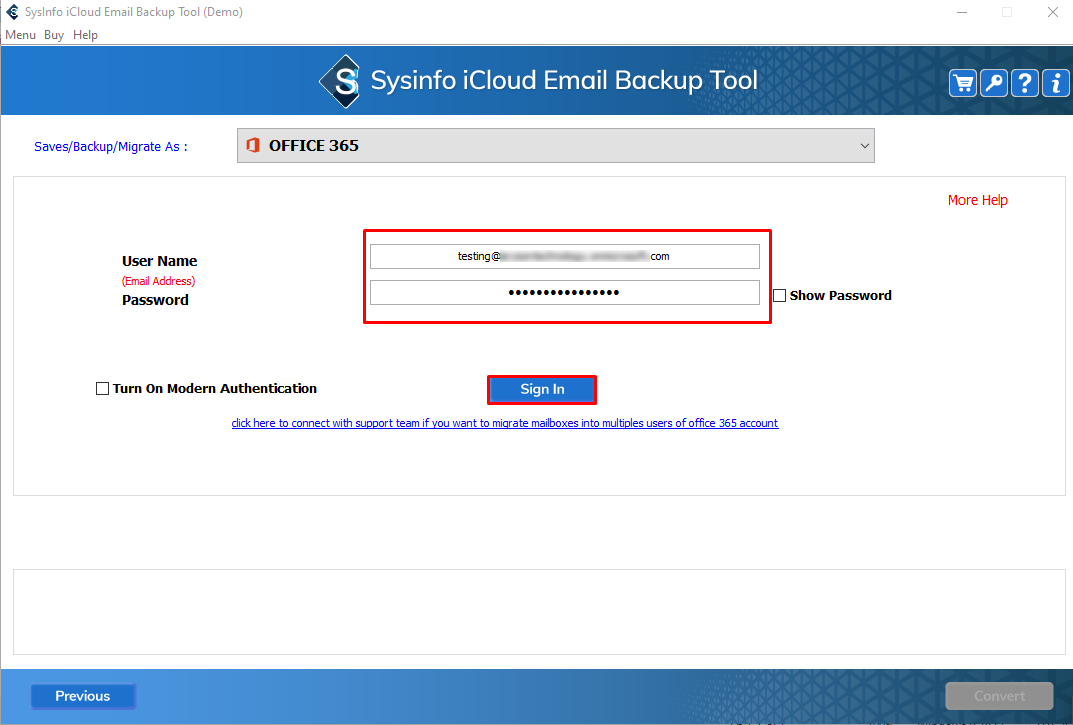Open the Menu menu
Image resolution: width=1073 pixels, height=725 pixels.
(20, 35)
